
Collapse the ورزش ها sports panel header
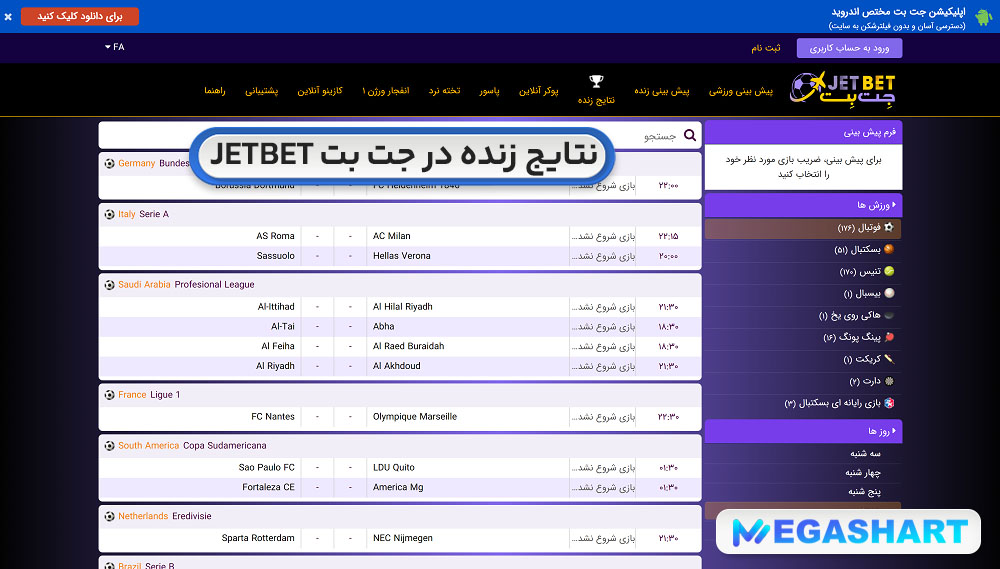[x=803, y=205]
